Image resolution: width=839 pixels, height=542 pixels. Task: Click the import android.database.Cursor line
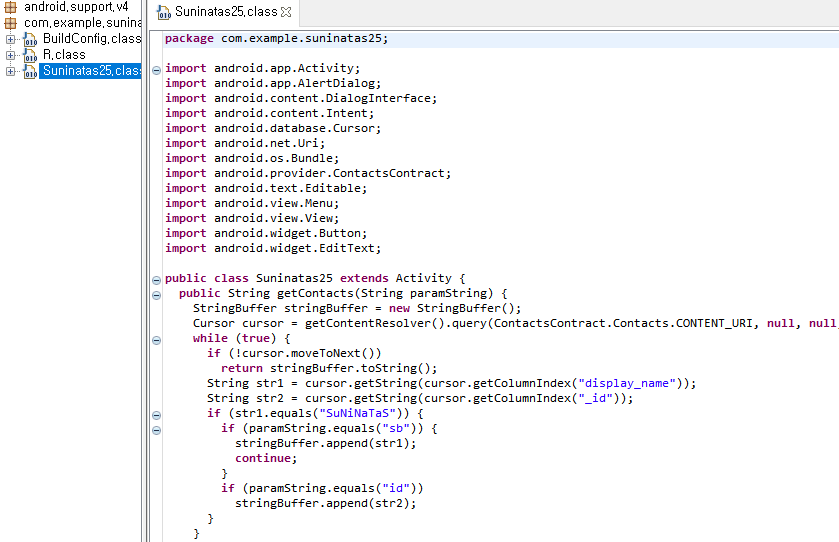273,128
